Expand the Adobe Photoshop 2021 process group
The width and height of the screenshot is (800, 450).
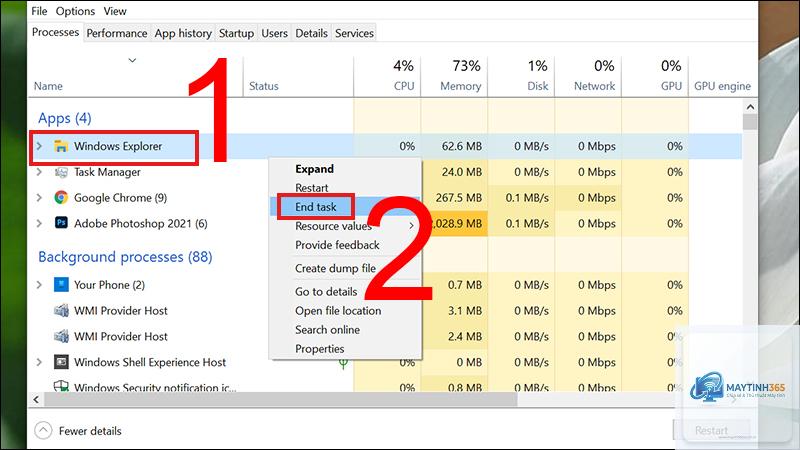click(x=39, y=223)
